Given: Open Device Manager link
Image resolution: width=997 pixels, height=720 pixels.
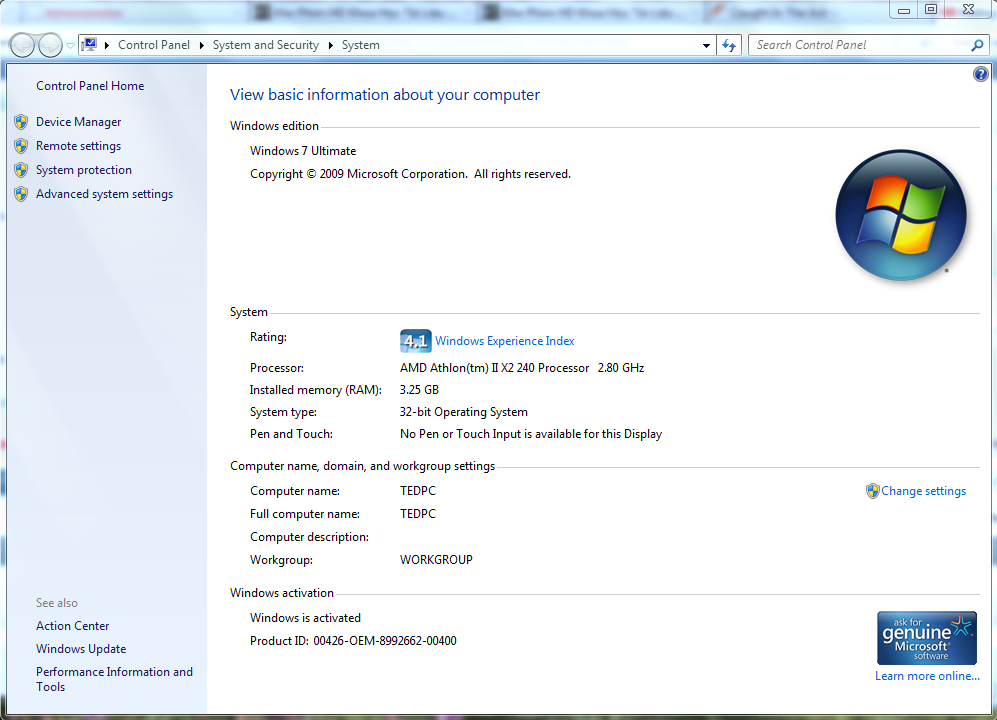Looking at the screenshot, I should pyautogui.click(x=79, y=121).
